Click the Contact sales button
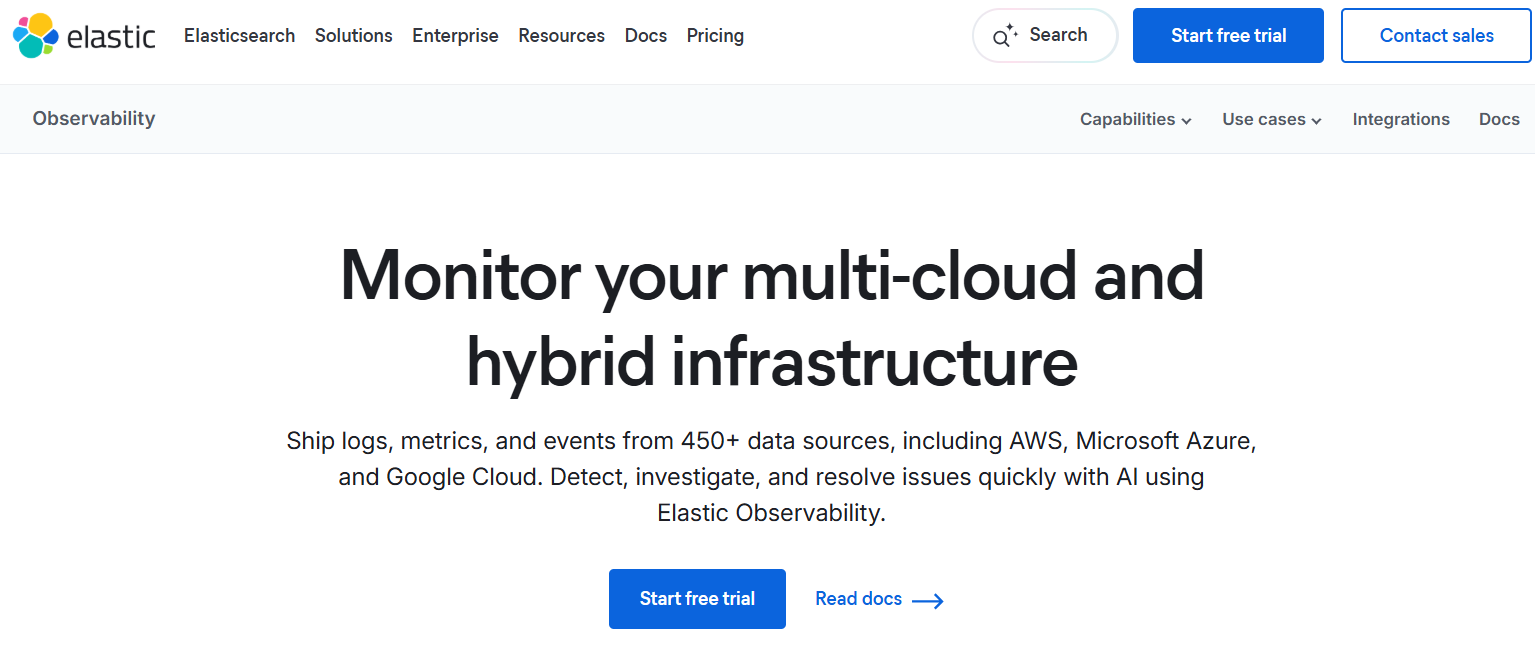 tap(1435, 35)
